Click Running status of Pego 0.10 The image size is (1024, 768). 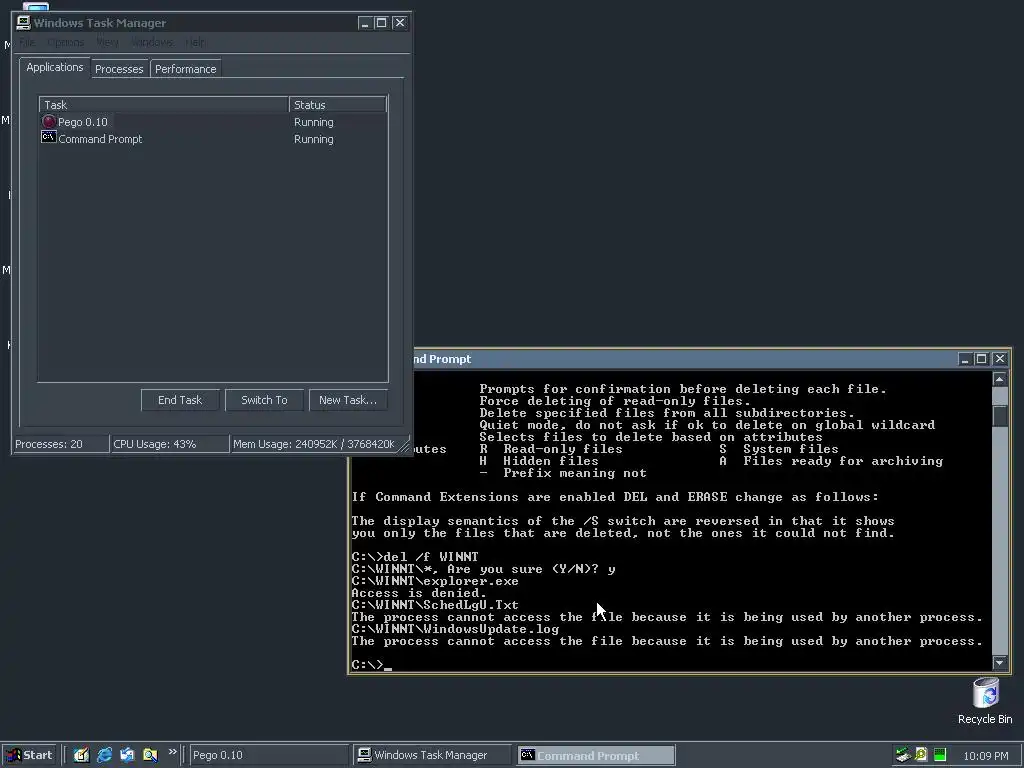point(313,122)
